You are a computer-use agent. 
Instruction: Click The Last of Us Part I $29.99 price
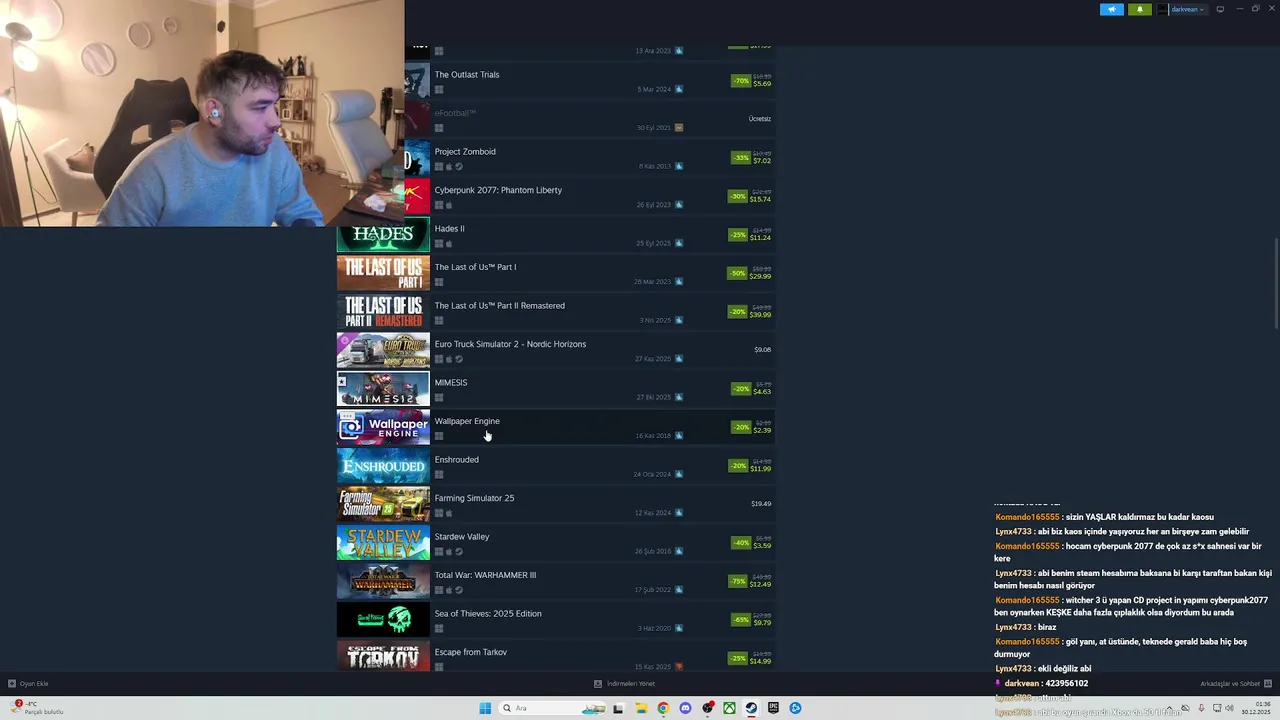(760, 276)
